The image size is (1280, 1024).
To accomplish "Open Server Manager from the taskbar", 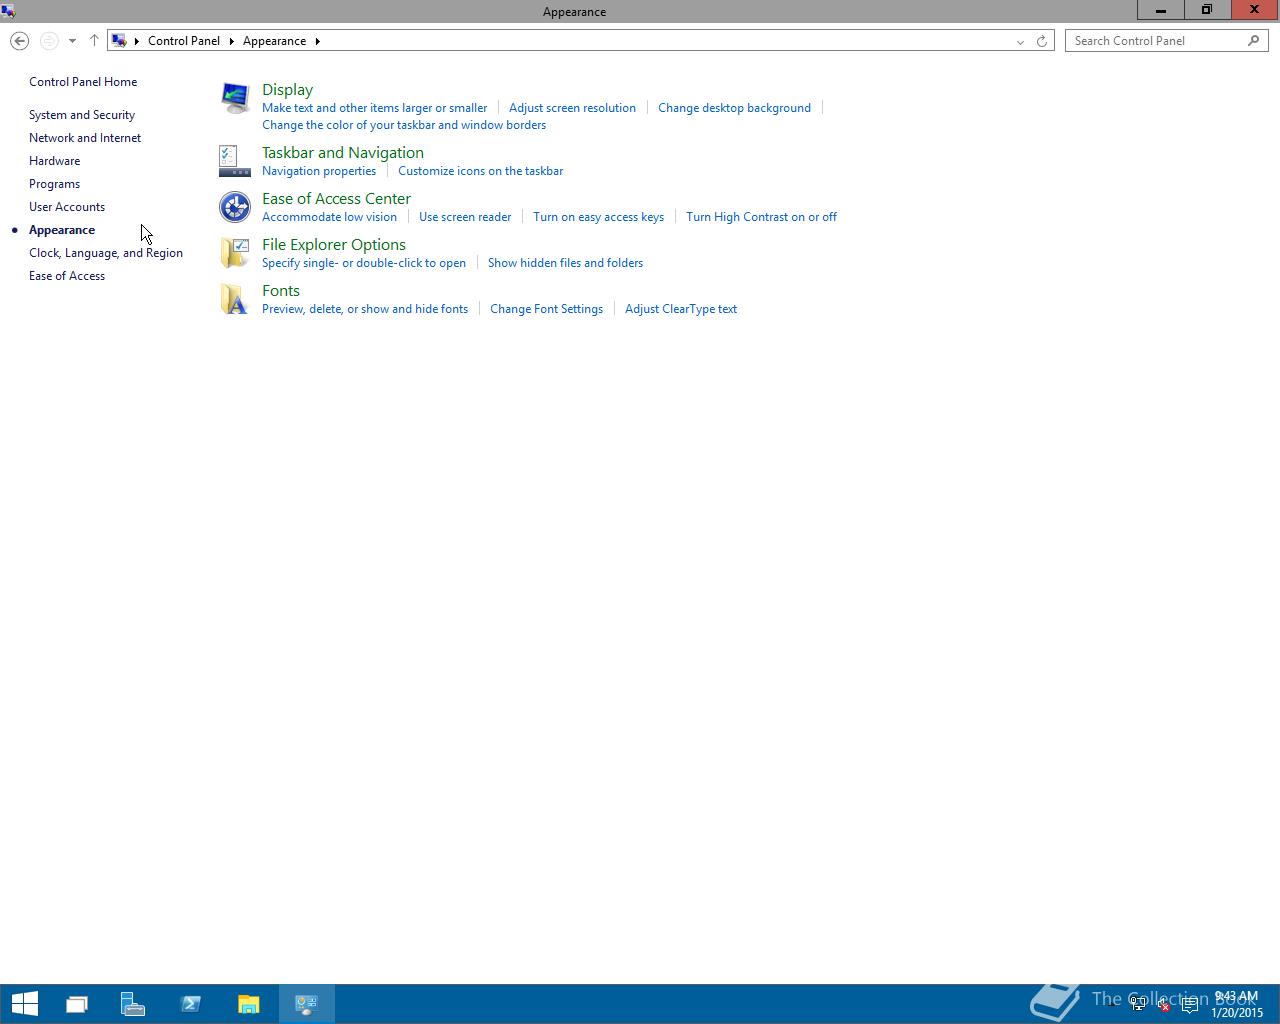I will [x=132, y=1003].
